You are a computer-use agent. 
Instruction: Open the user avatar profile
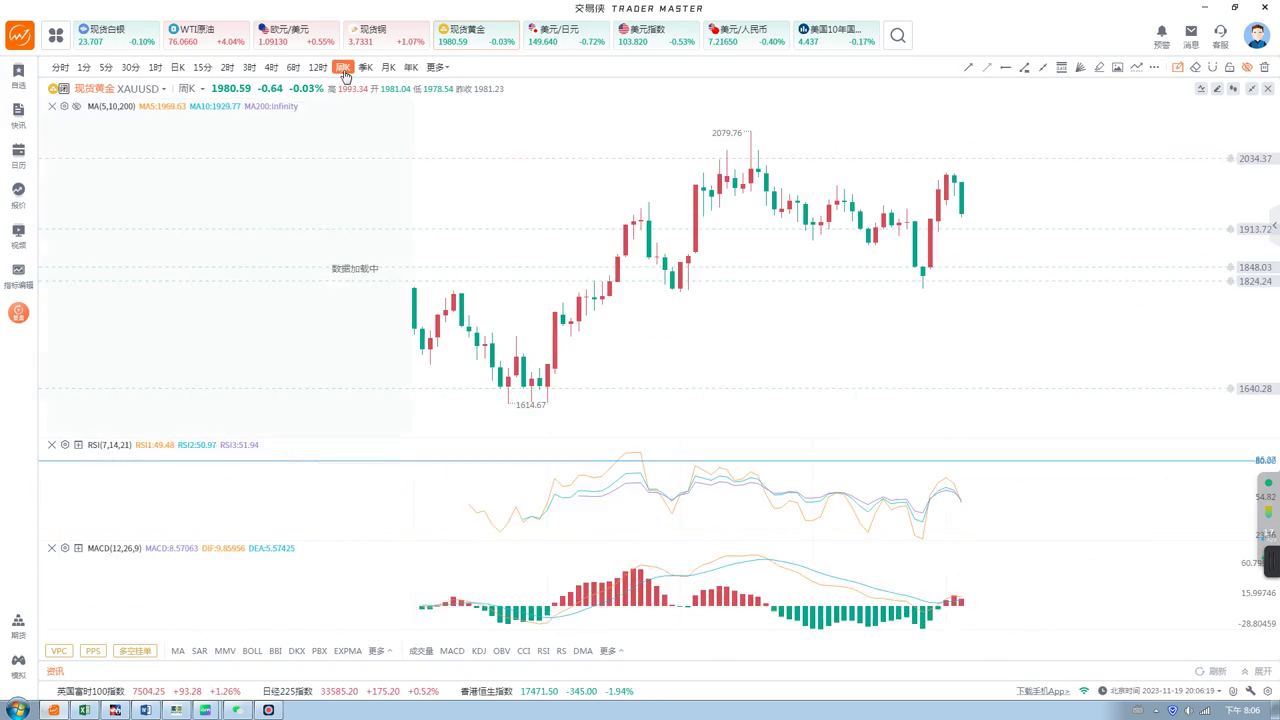tap(1257, 35)
